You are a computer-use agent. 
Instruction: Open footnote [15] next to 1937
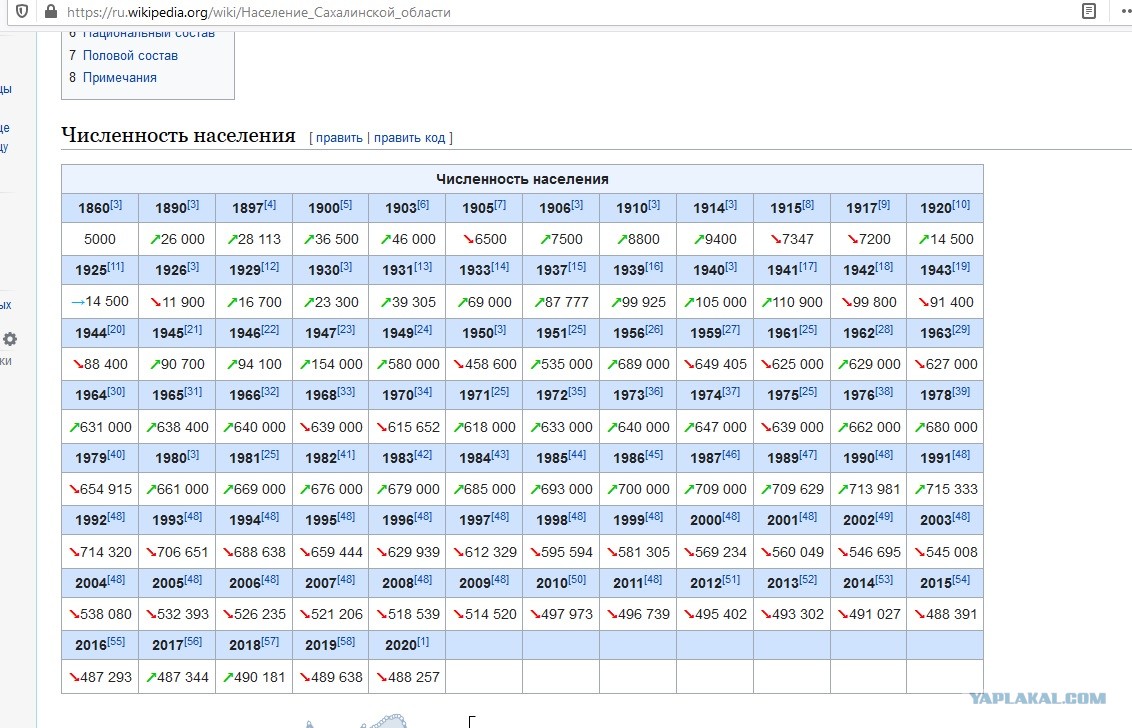[577, 266]
